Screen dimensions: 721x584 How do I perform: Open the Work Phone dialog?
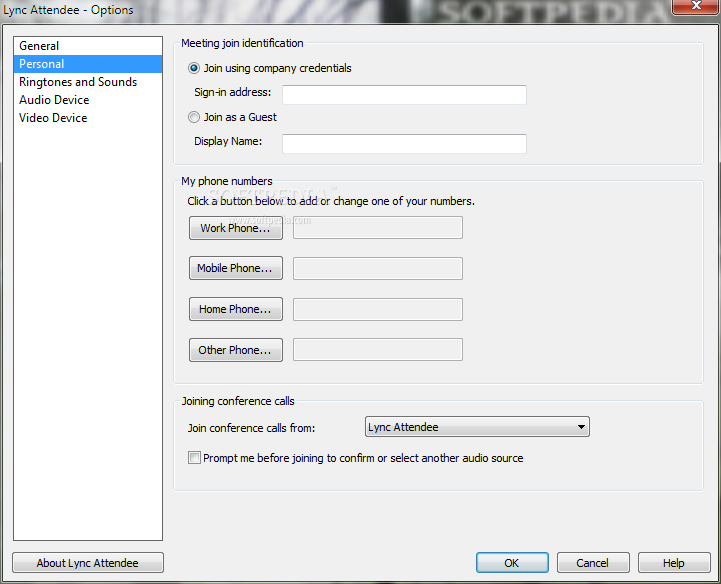coord(236,228)
